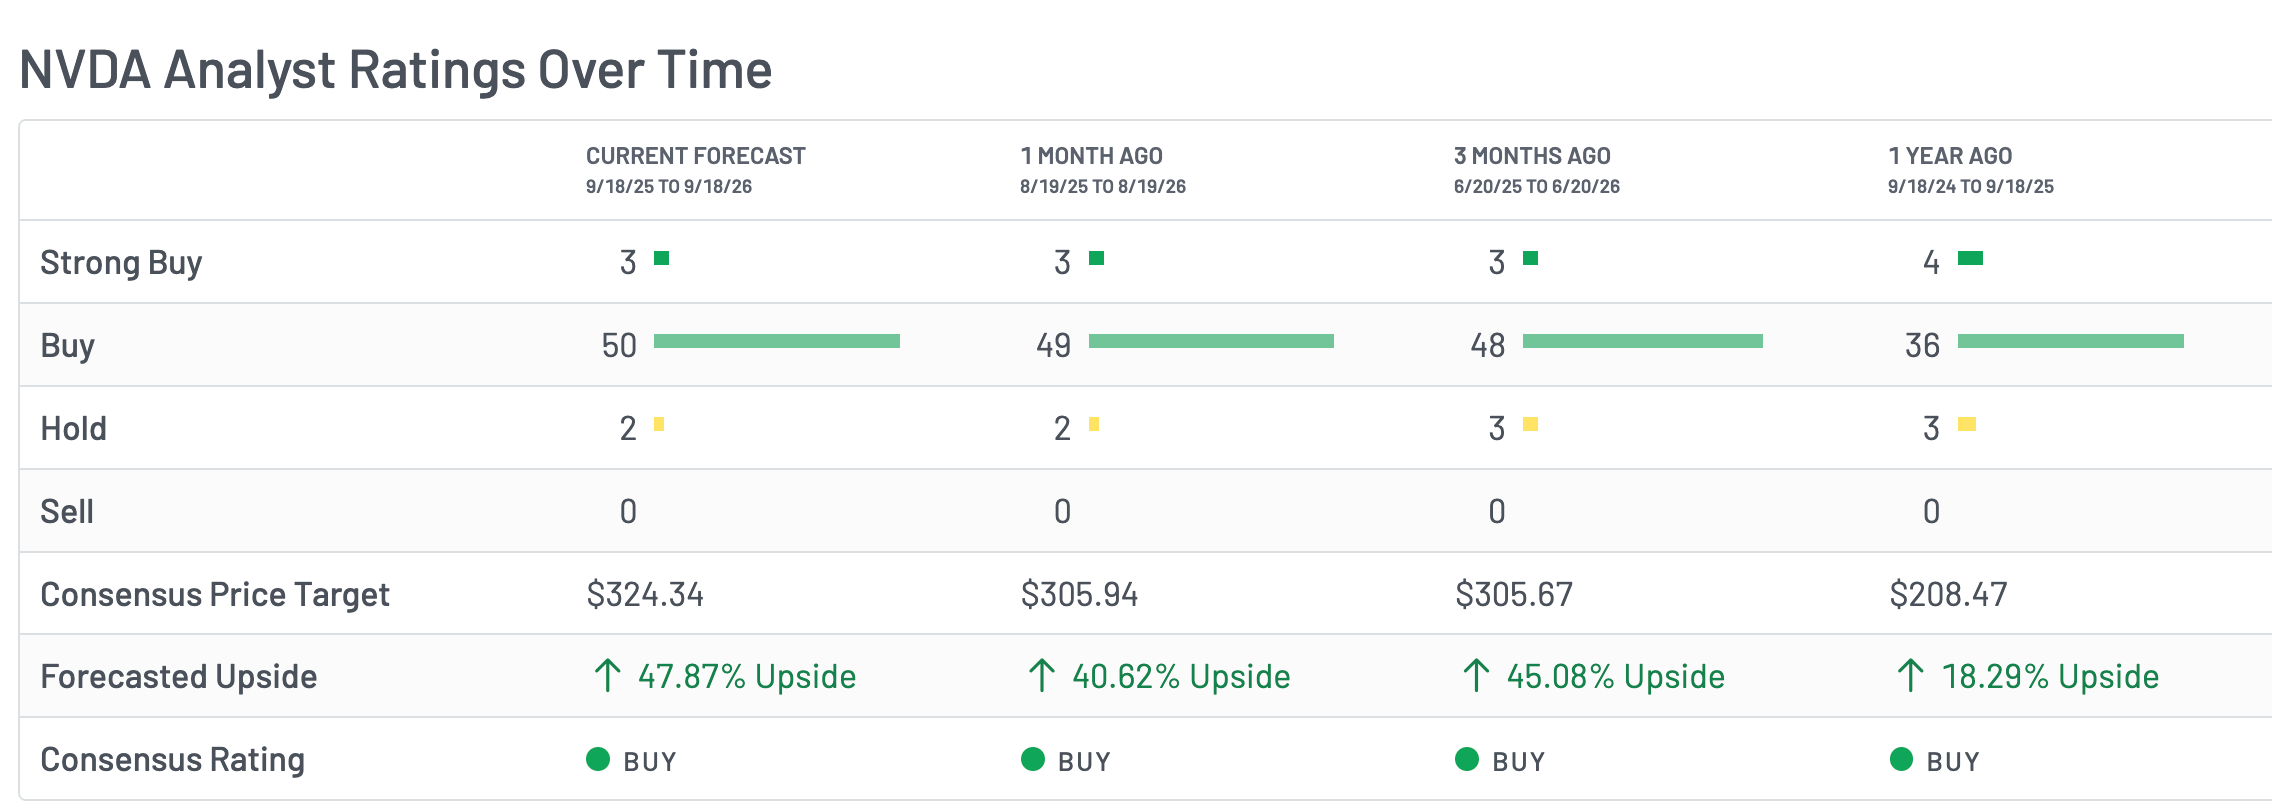This screenshot has width=2272, height=808.
Task: Click the Strong Buy count 3 under Current Forecast
Action: coord(628,262)
